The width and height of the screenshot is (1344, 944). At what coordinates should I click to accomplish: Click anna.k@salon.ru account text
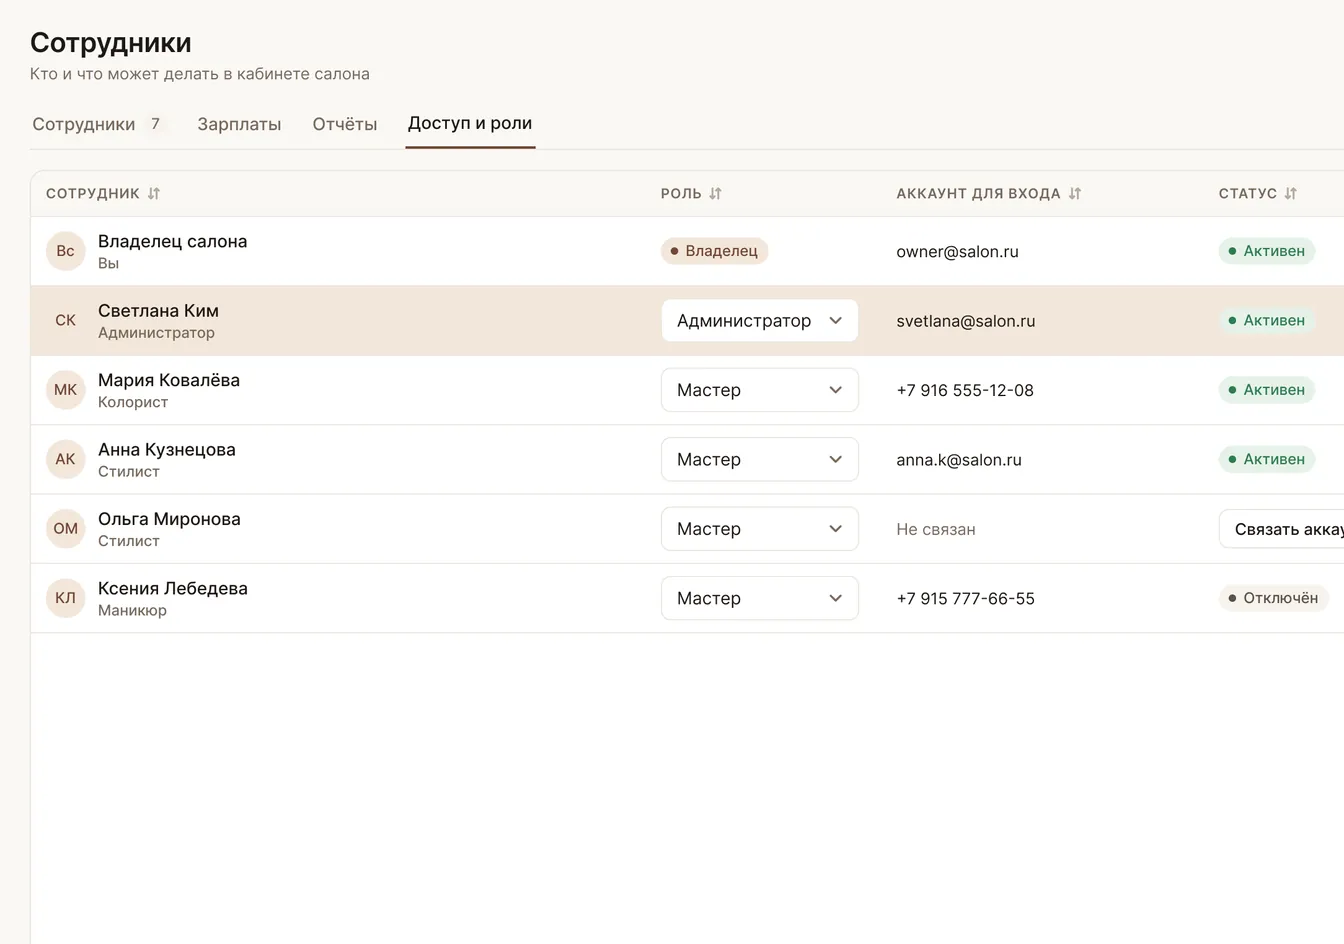[x=959, y=460]
